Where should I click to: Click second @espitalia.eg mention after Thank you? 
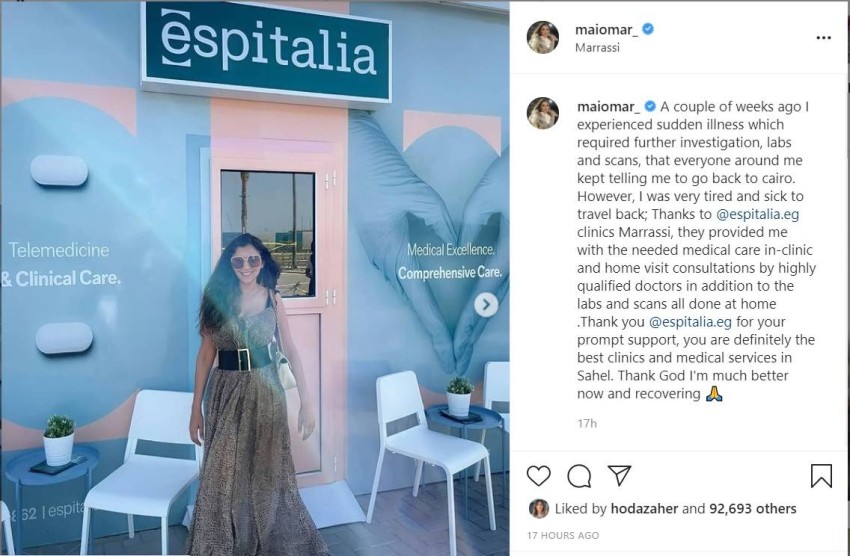690,322
